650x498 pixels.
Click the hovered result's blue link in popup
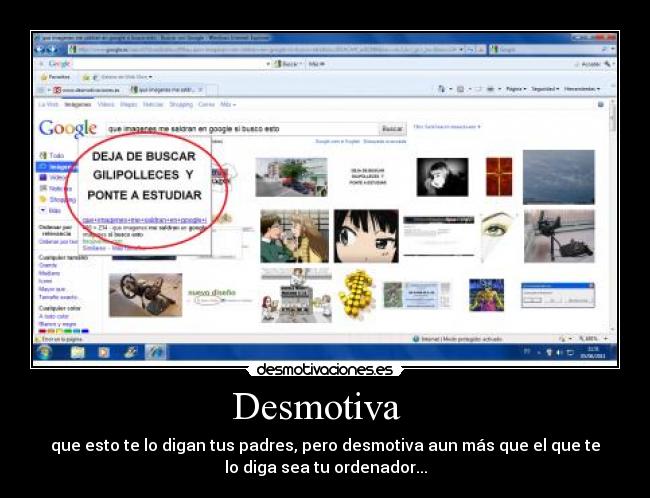click(x=144, y=220)
